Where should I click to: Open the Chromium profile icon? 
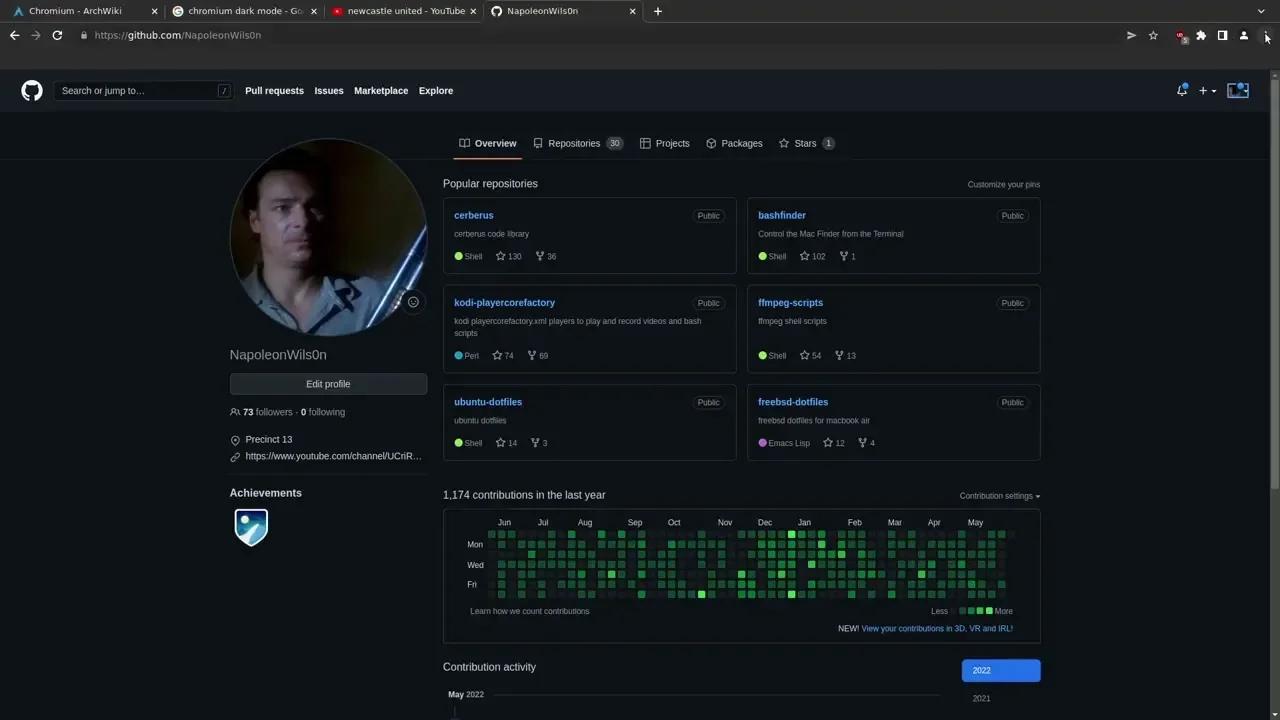coord(1244,35)
